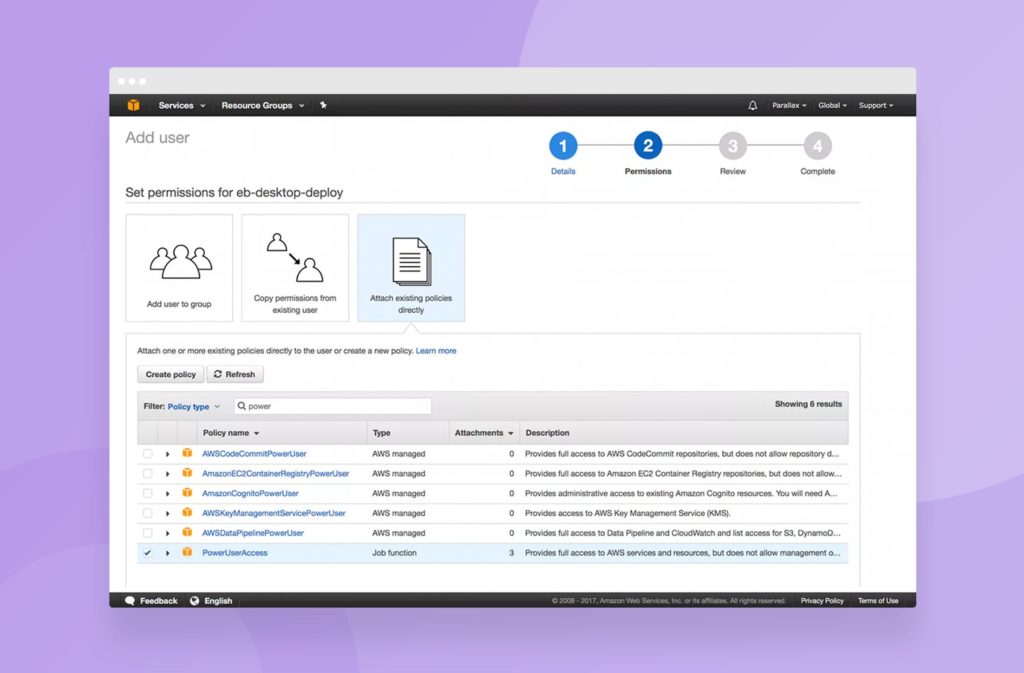Uncheck the PowerUserAccess checkbox
The image size is (1024, 673).
coord(148,553)
